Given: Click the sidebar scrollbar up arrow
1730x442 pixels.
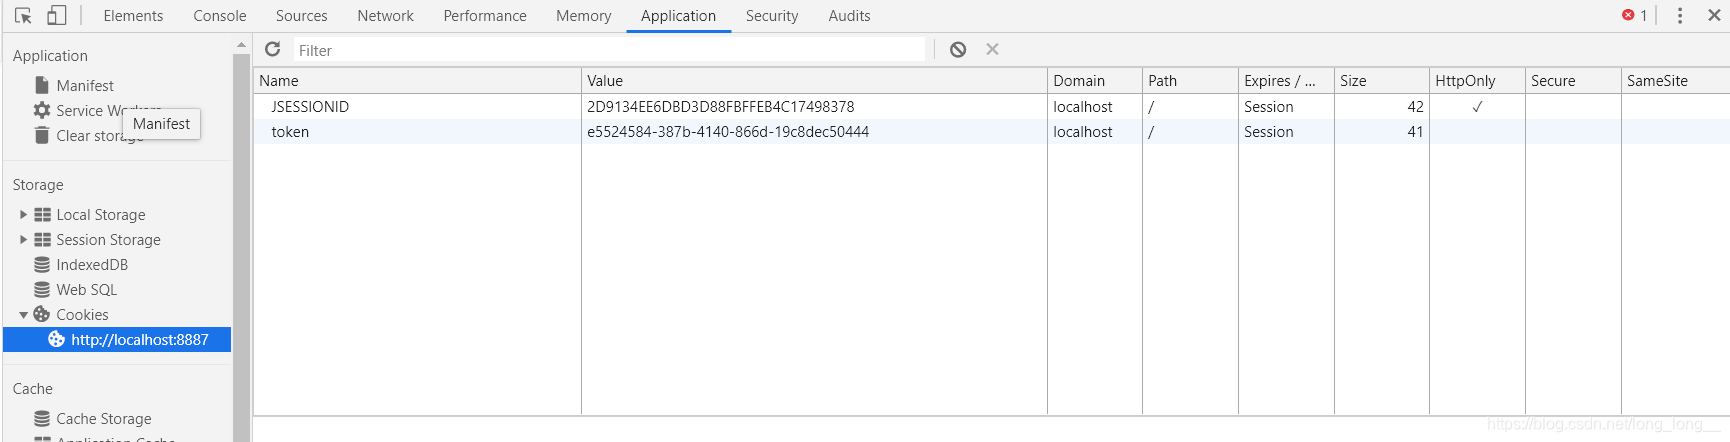Looking at the screenshot, I should pyautogui.click(x=241, y=45).
